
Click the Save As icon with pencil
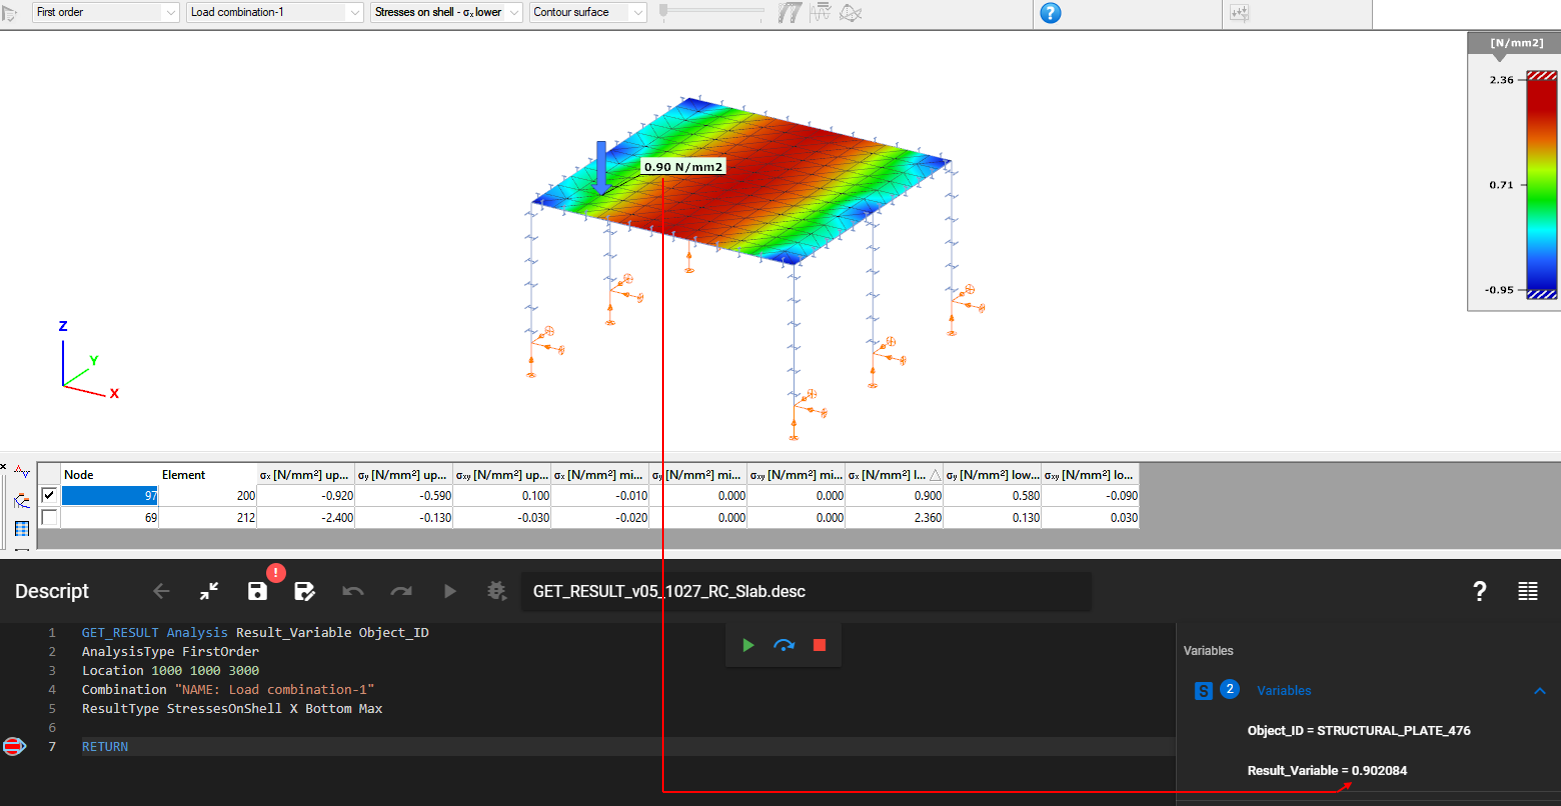click(x=305, y=591)
